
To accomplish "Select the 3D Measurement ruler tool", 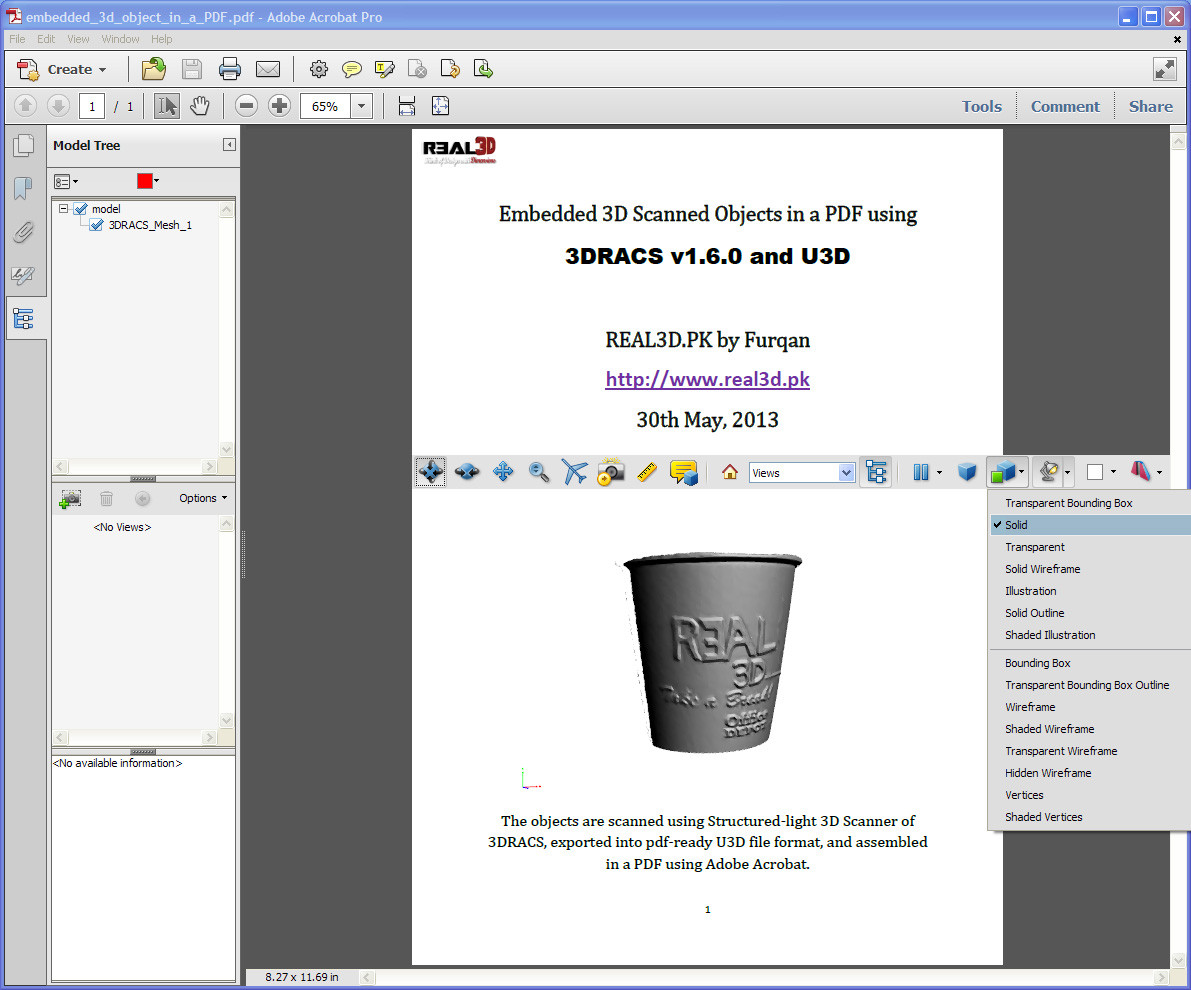I will (646, 472).
